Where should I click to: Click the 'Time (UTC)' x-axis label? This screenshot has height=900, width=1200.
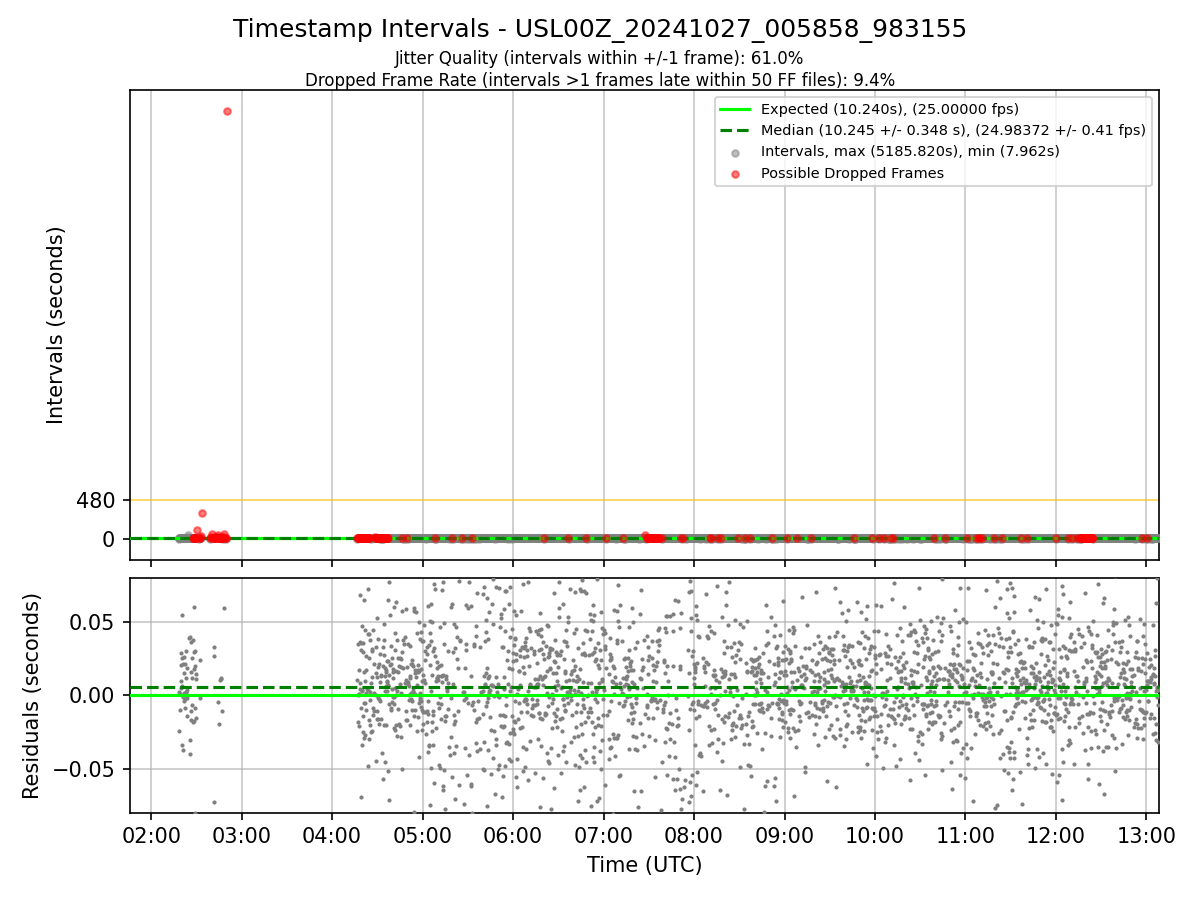(x=644, y=865)
